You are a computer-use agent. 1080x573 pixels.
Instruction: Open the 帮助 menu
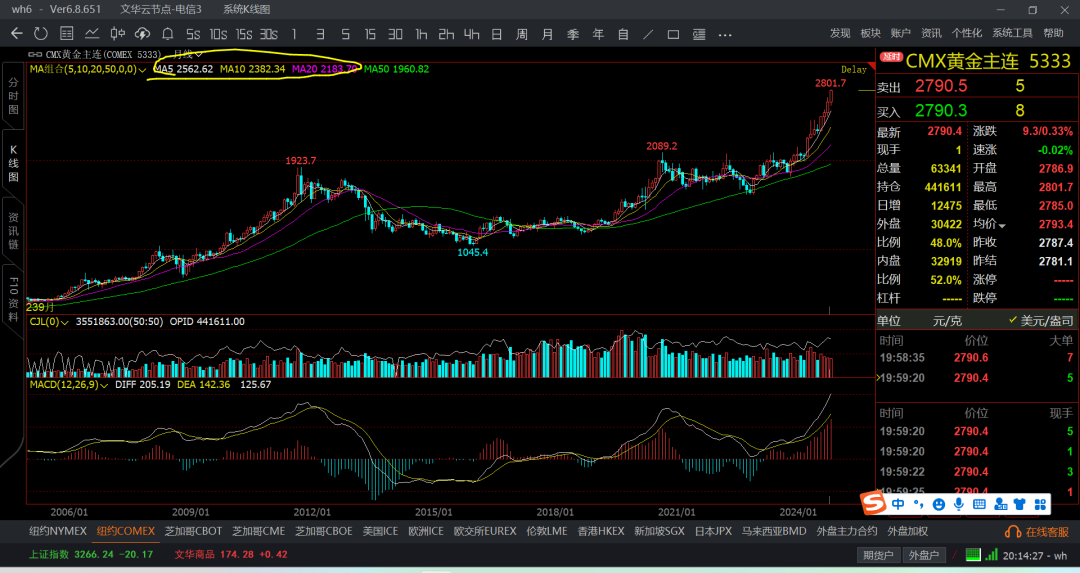point(1053,33)
